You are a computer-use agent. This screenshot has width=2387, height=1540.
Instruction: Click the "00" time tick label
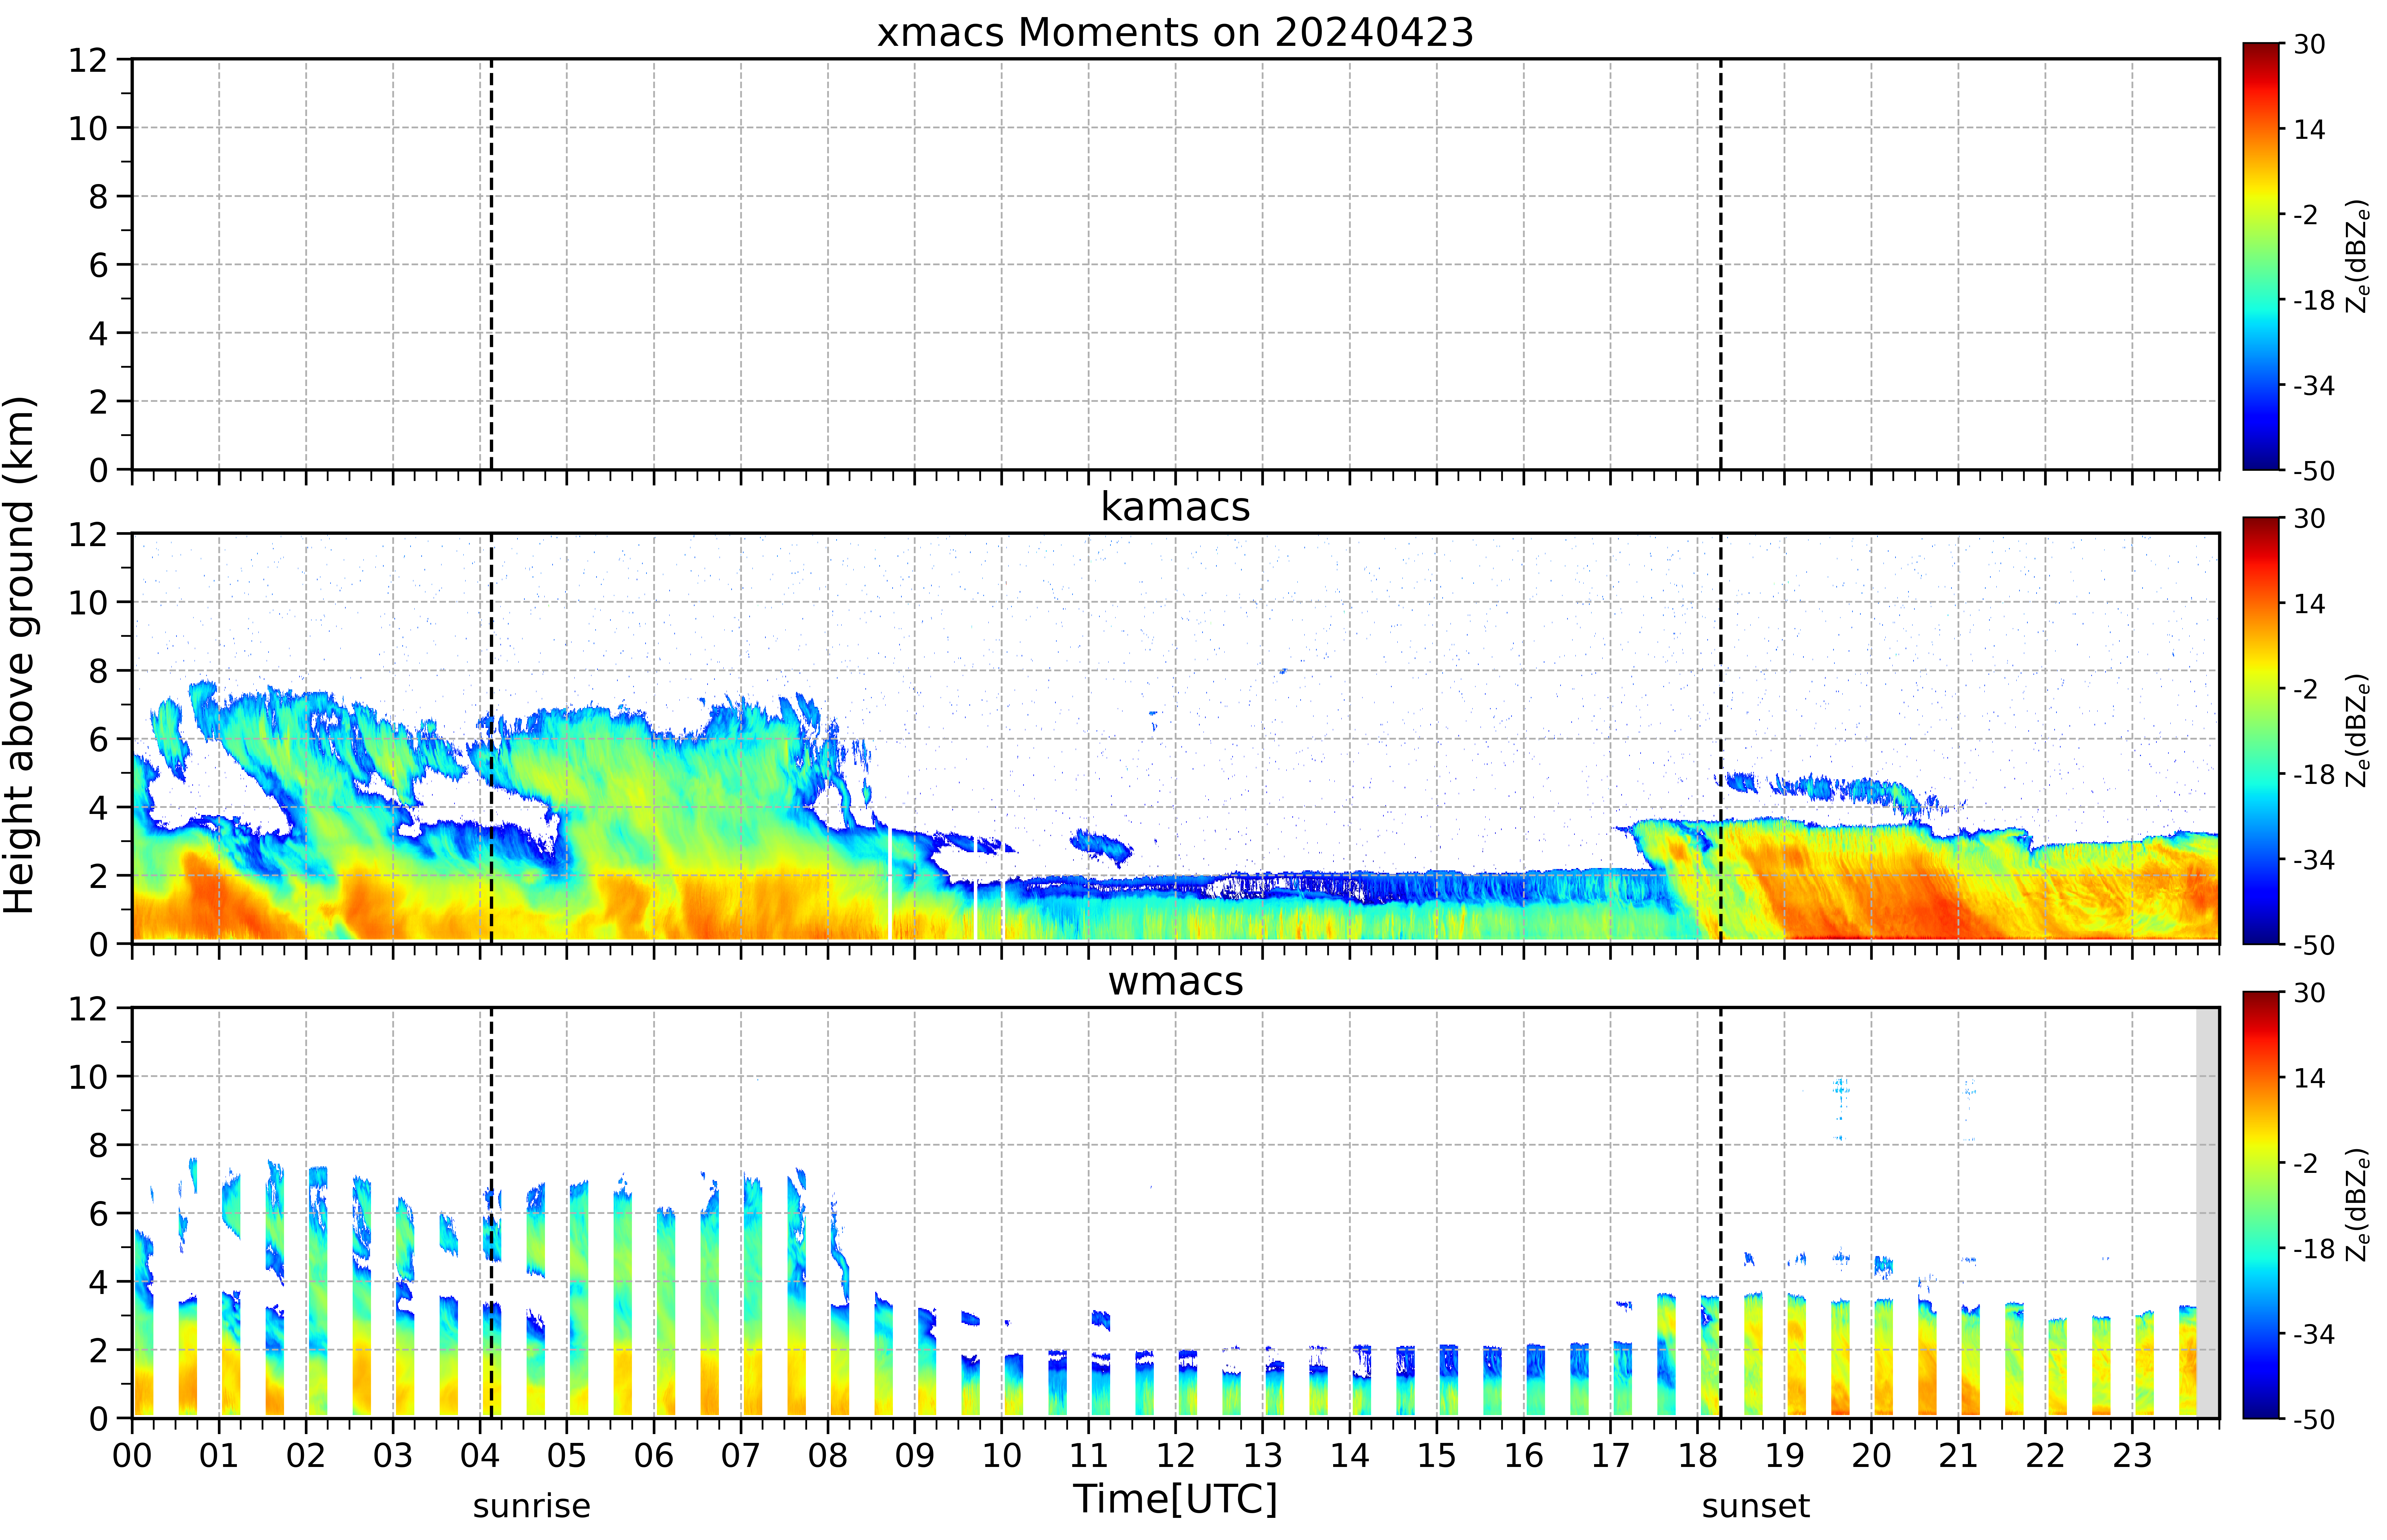pos(132,1456)
